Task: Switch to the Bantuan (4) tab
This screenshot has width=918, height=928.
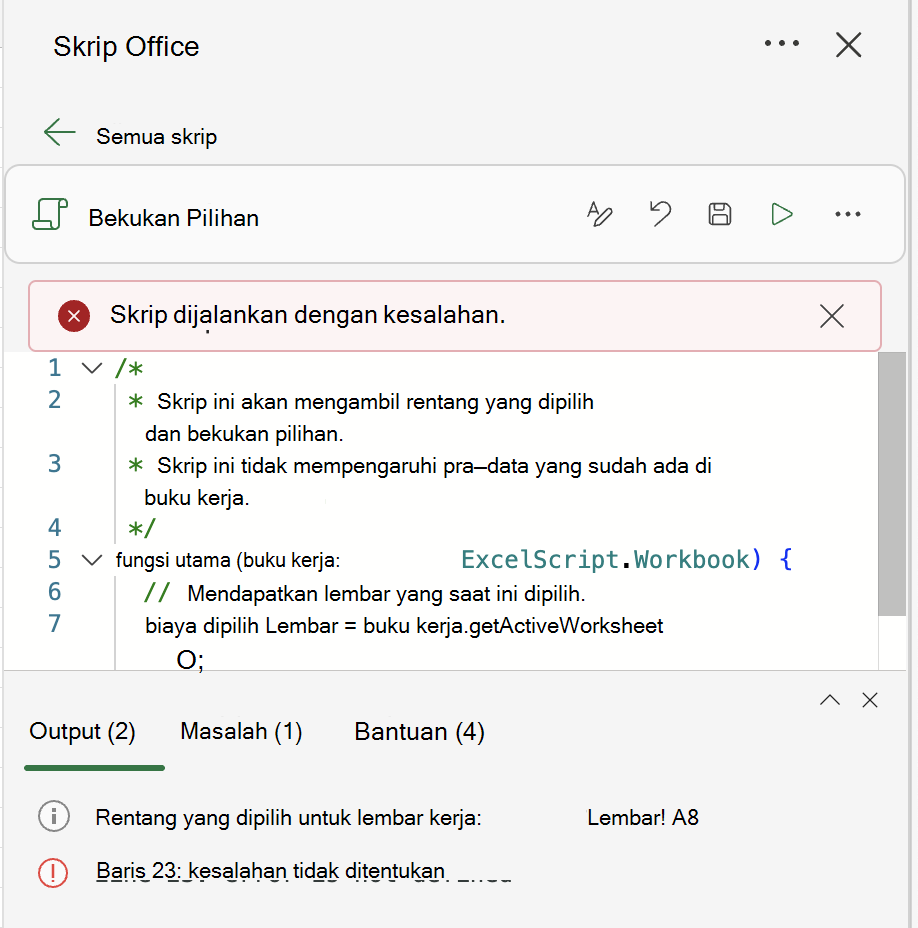Action: [419, 732]
